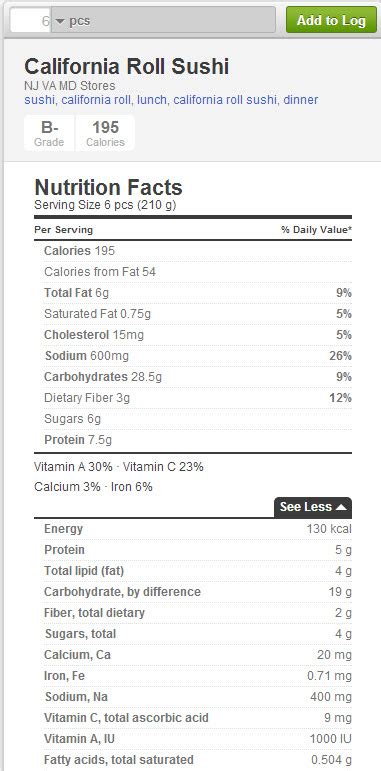Open the dinner tag link

(300, 100)
